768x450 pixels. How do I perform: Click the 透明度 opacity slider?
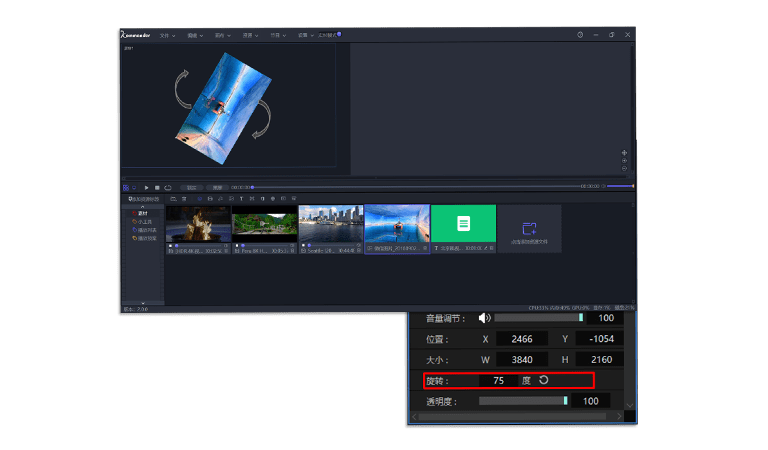click(522, 401)
